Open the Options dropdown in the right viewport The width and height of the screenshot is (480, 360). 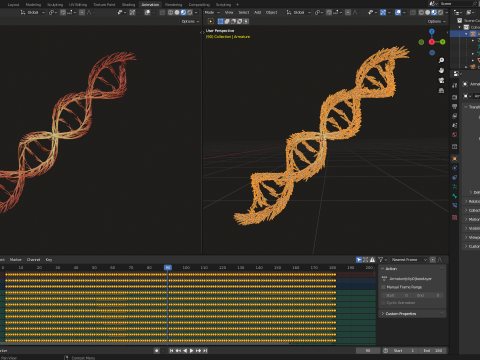tap(436, 21)
